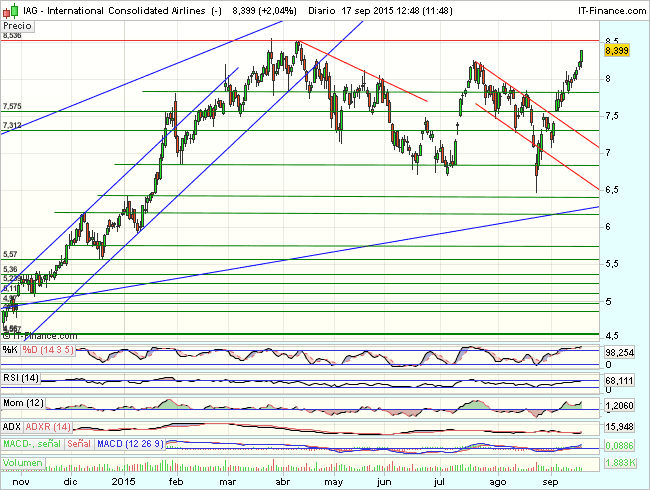Click the abr month label on time axis
The image size is (650, 490).
283,482
